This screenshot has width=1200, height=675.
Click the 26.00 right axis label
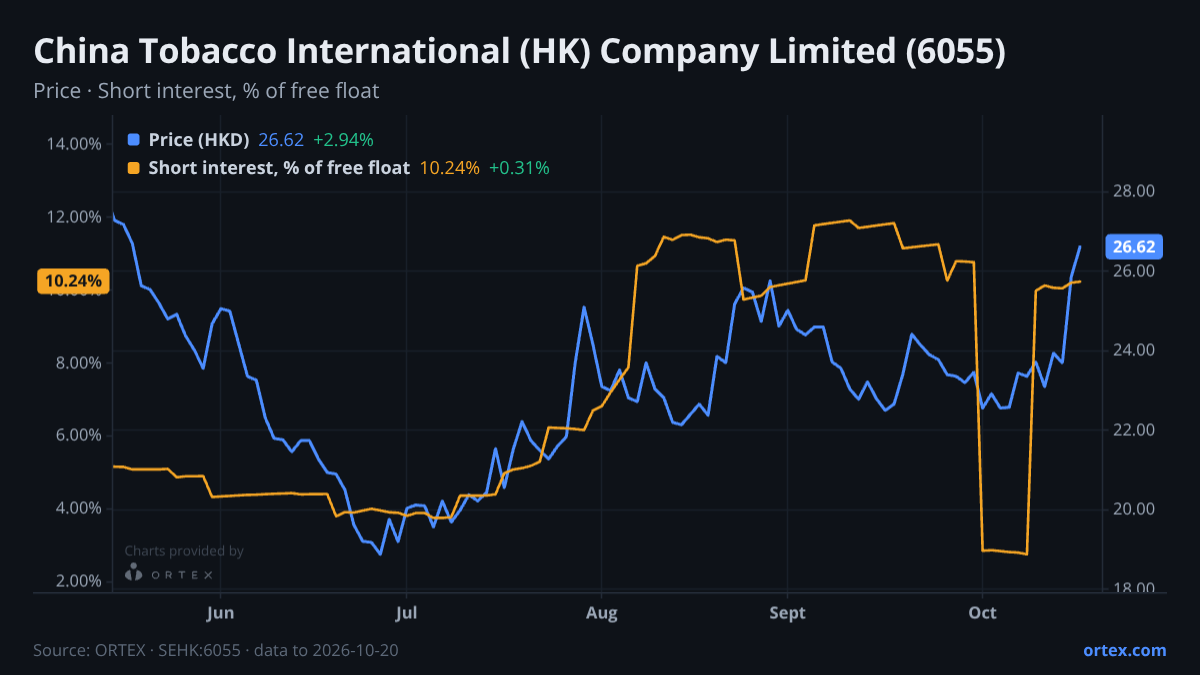1133,271
